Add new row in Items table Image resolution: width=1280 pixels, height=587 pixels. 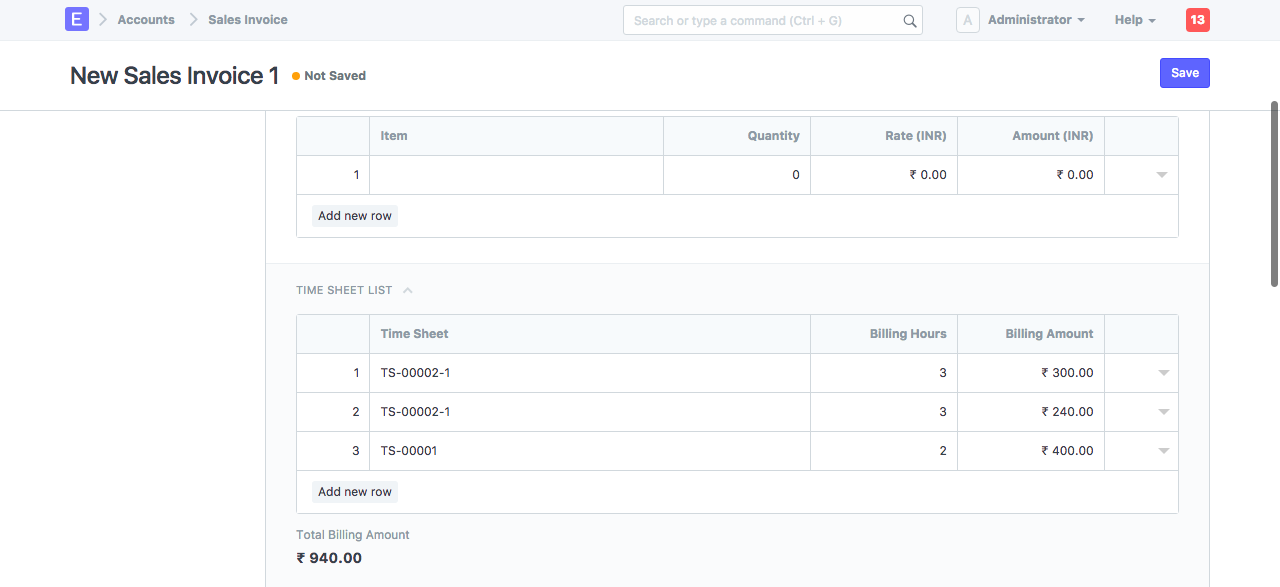click(x=355, y=216)
